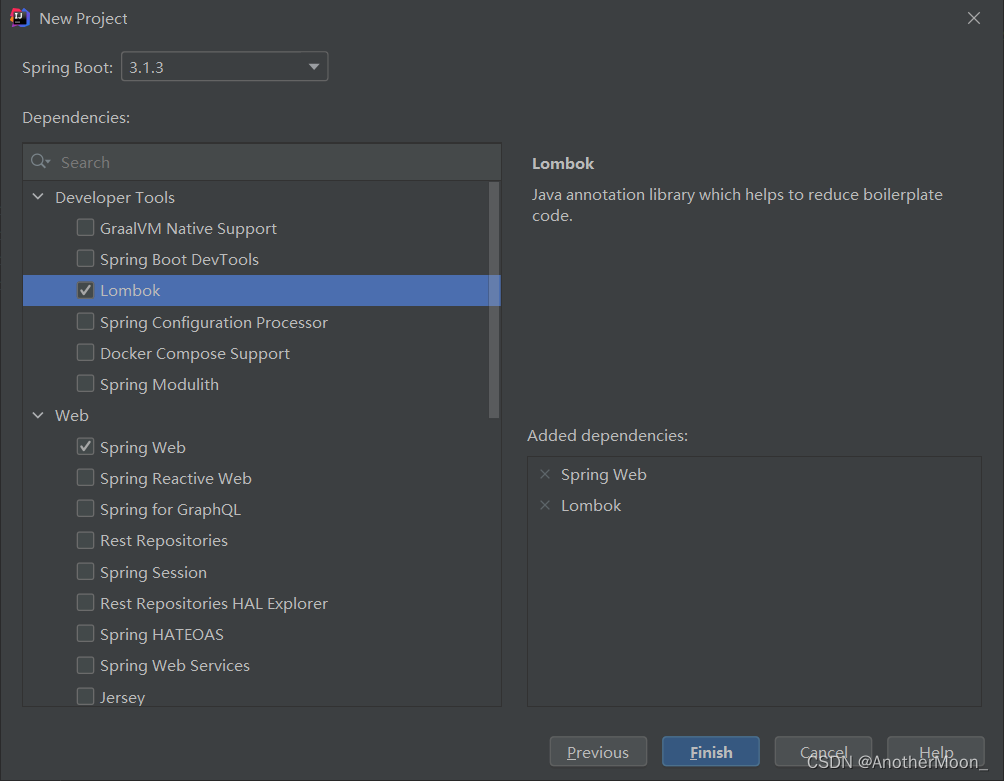Check Spring Reactive Web
This screenshot has height=781, width=1004.
85,478
